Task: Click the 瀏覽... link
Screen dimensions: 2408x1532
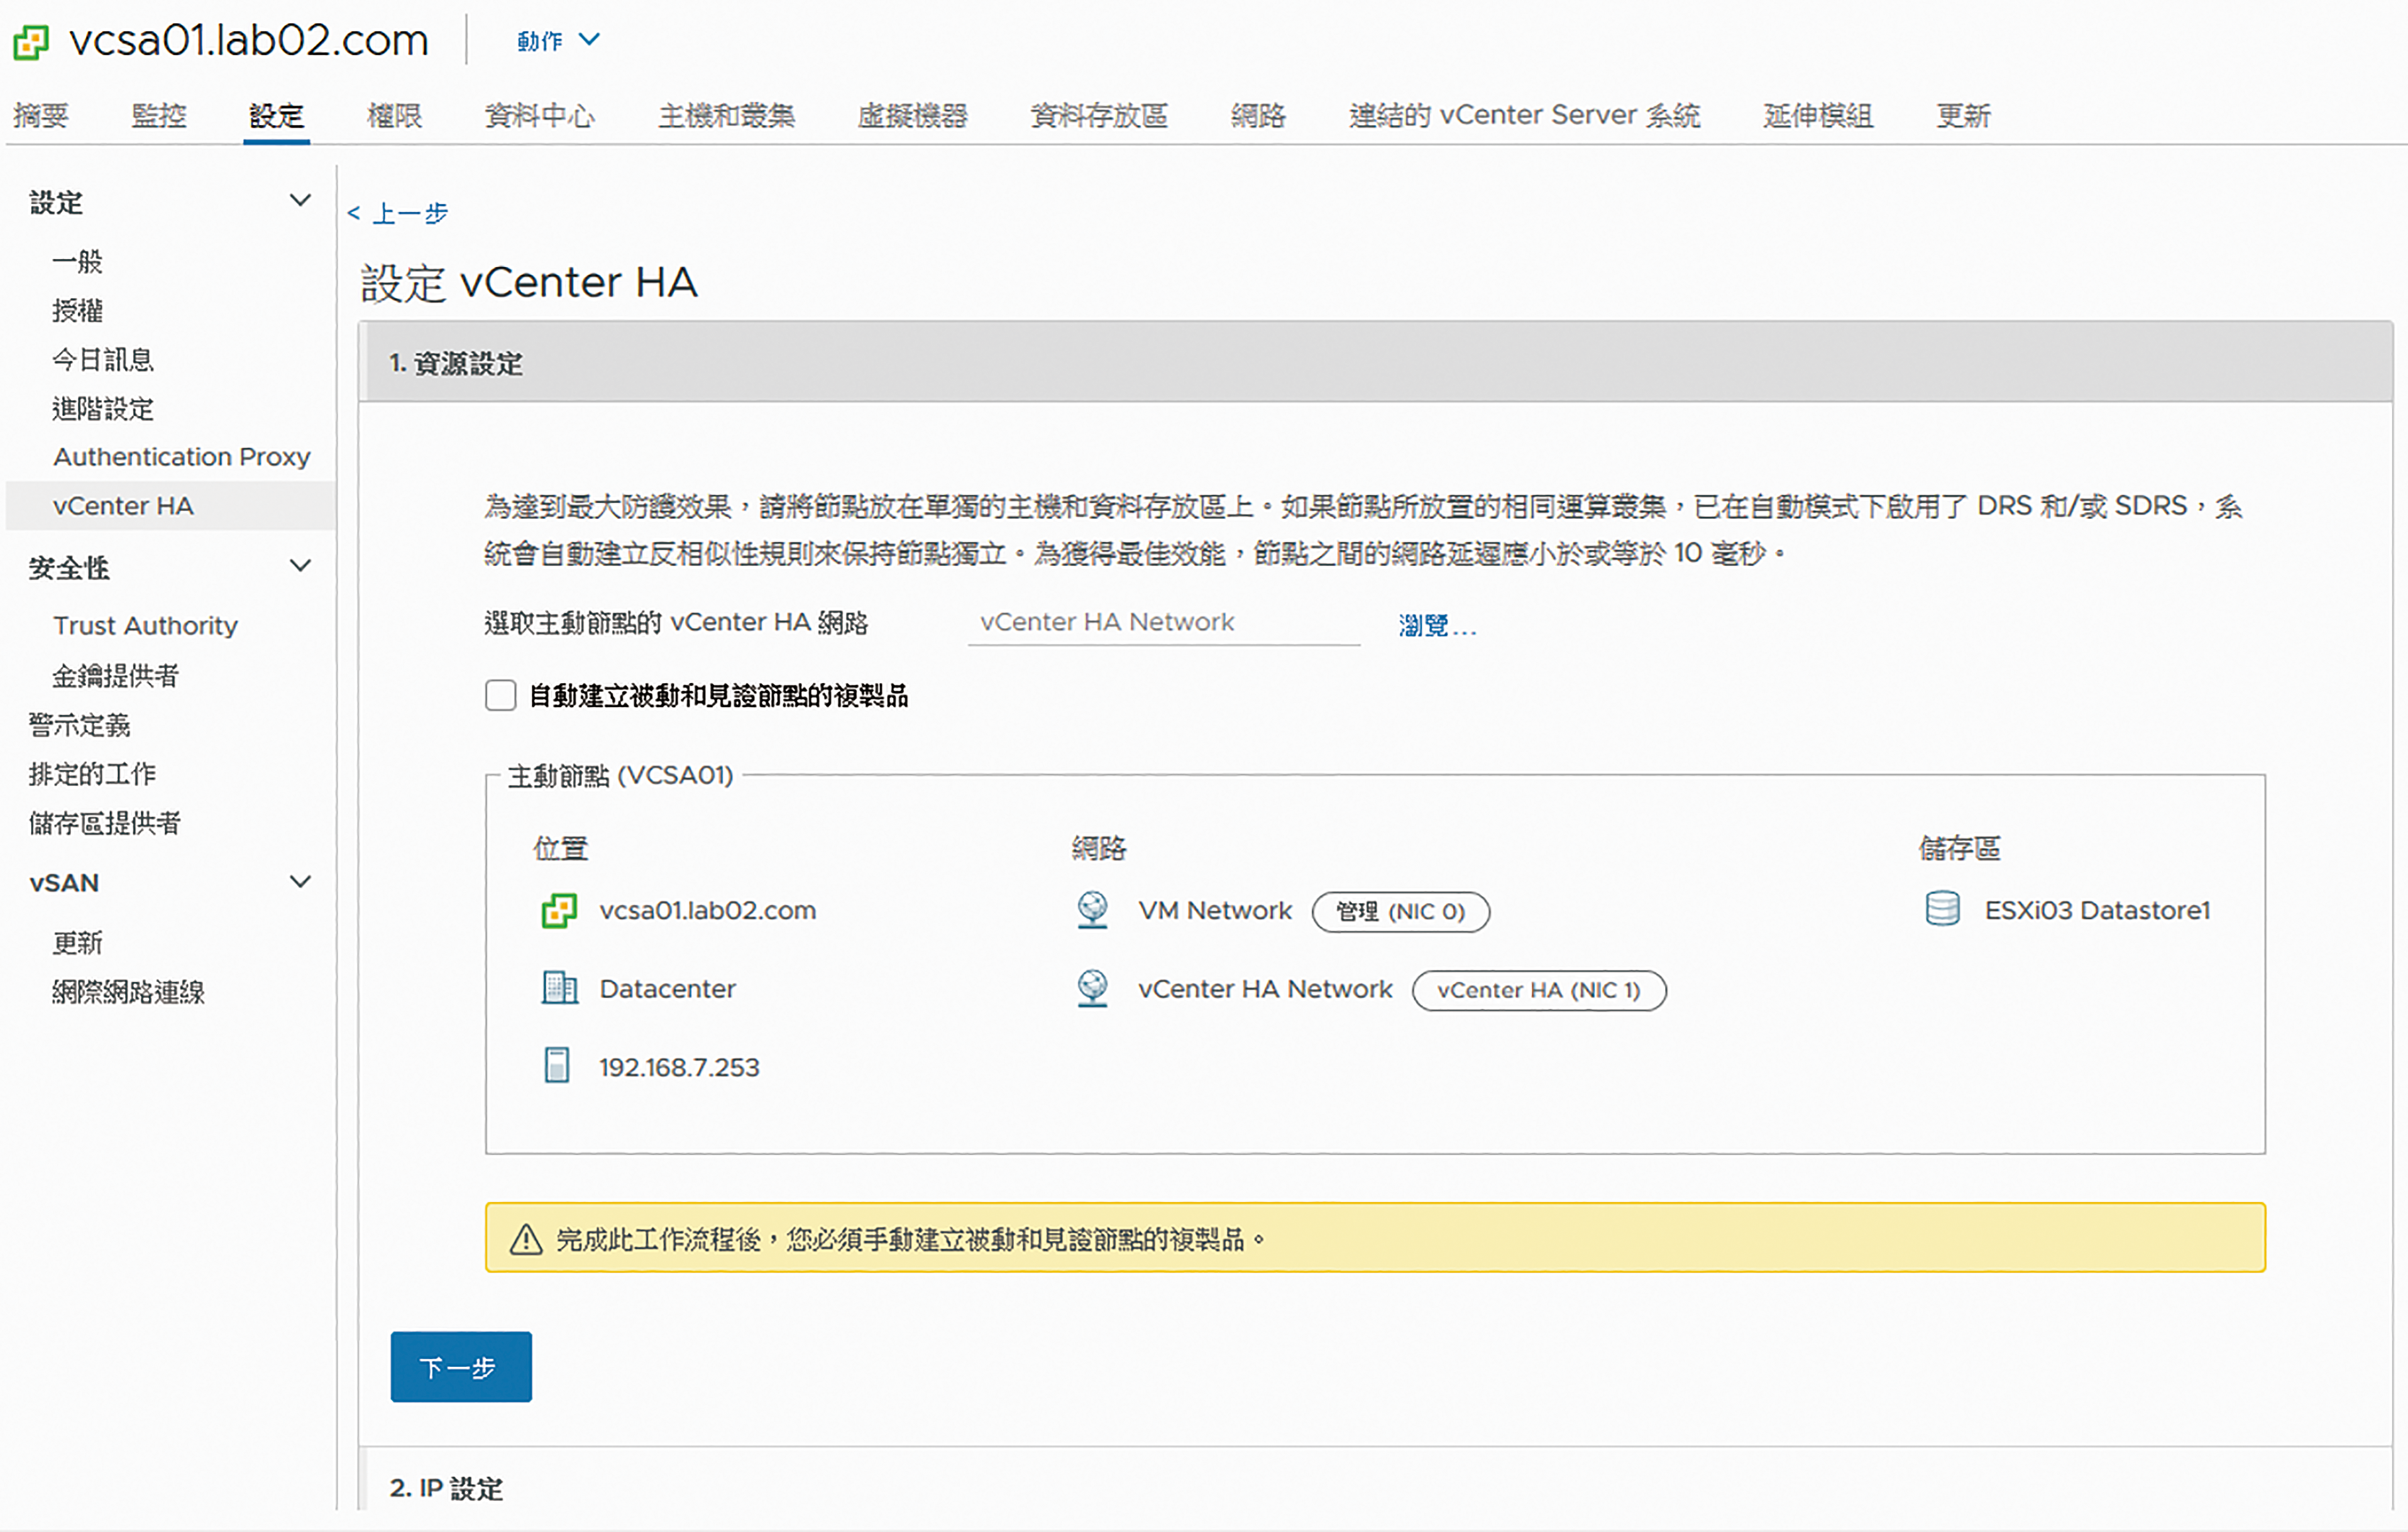Action: 1437,625
